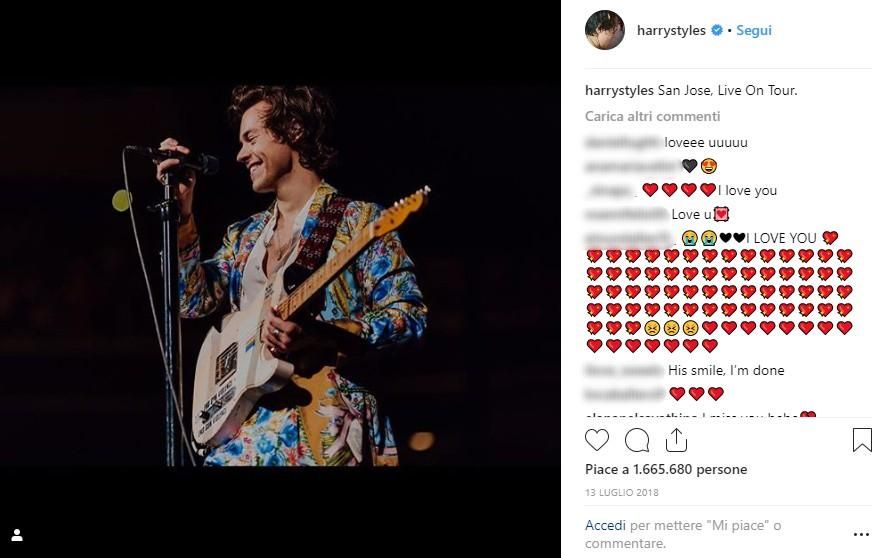The height and width of the screenshot is (558, 875).
Task: Click the 13 LUGLIO 2018 date link
Action: tap(622, 493)
